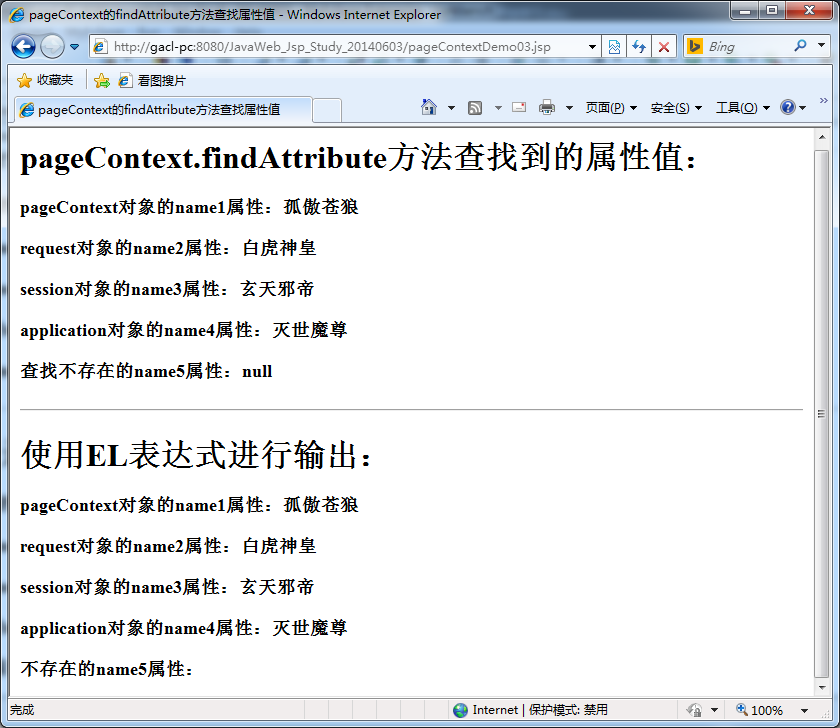Click the Compatibility View icon
Screen dimensions: 840x728
pyautogui.click(x=614, y=47)
